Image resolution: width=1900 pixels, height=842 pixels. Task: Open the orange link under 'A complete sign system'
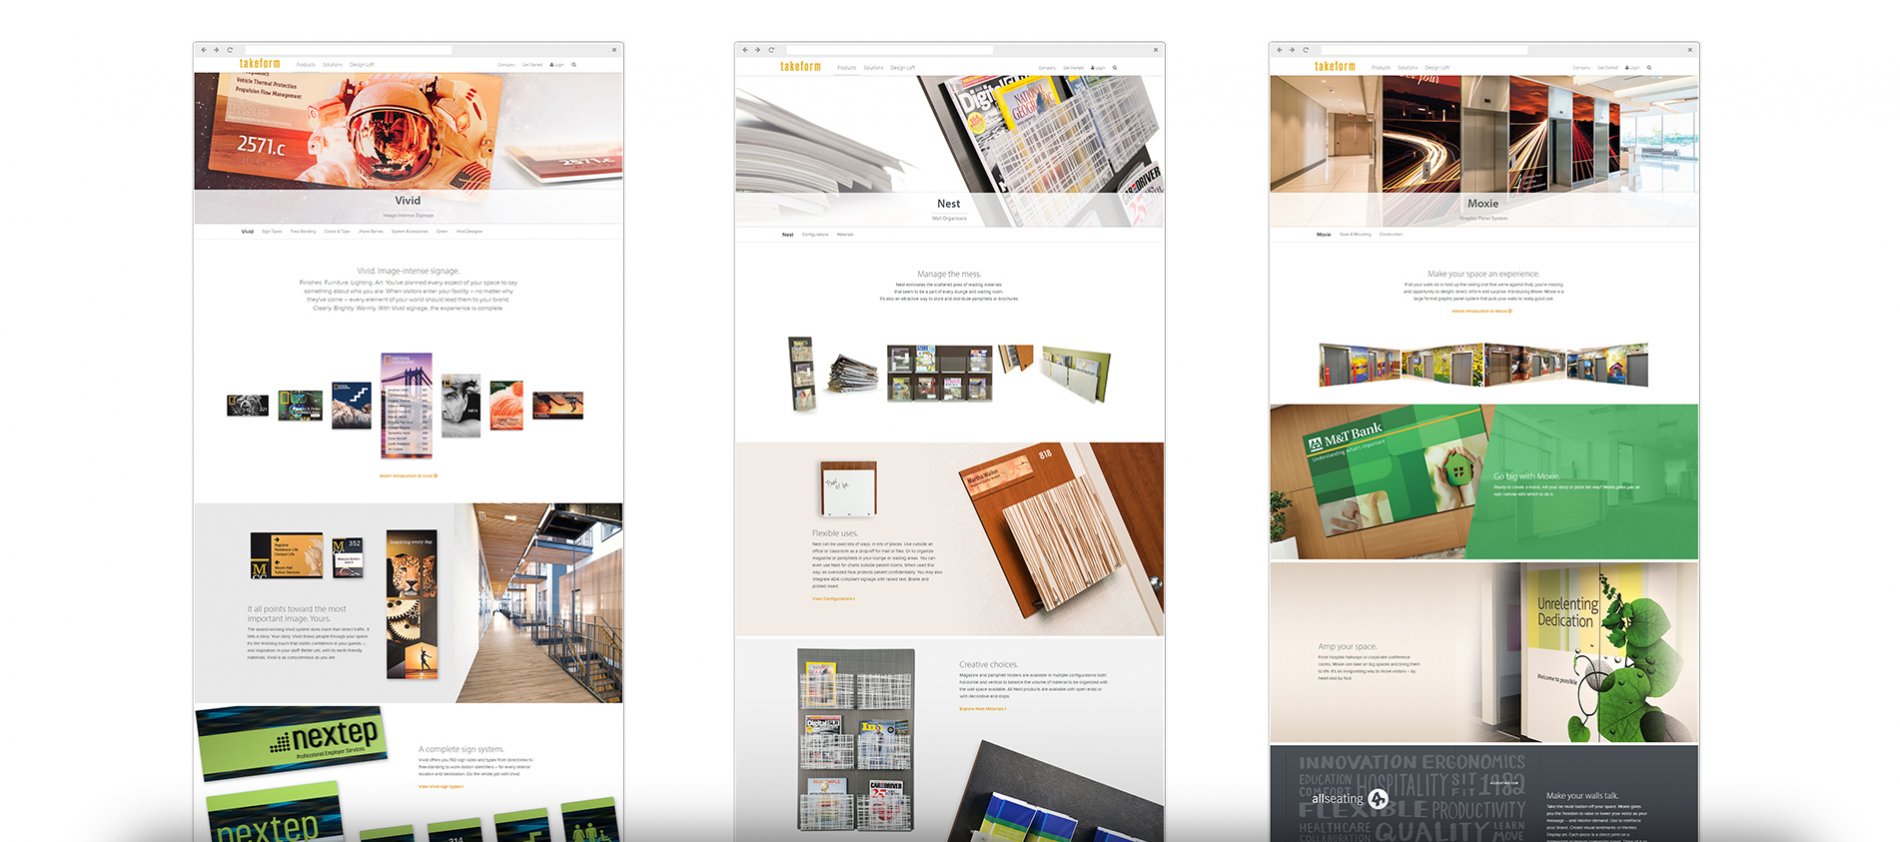tap(441, 787)
